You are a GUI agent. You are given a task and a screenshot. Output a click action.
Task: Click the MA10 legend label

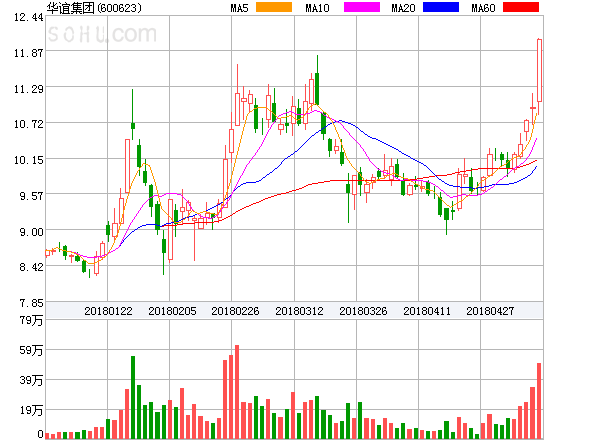coord(317,8)
